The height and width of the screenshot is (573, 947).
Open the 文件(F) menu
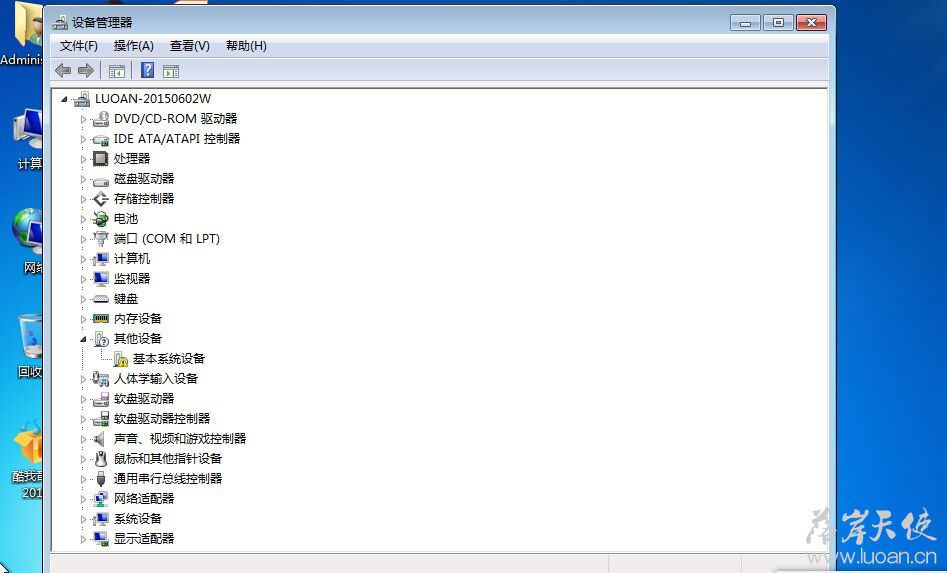point(79,46)
